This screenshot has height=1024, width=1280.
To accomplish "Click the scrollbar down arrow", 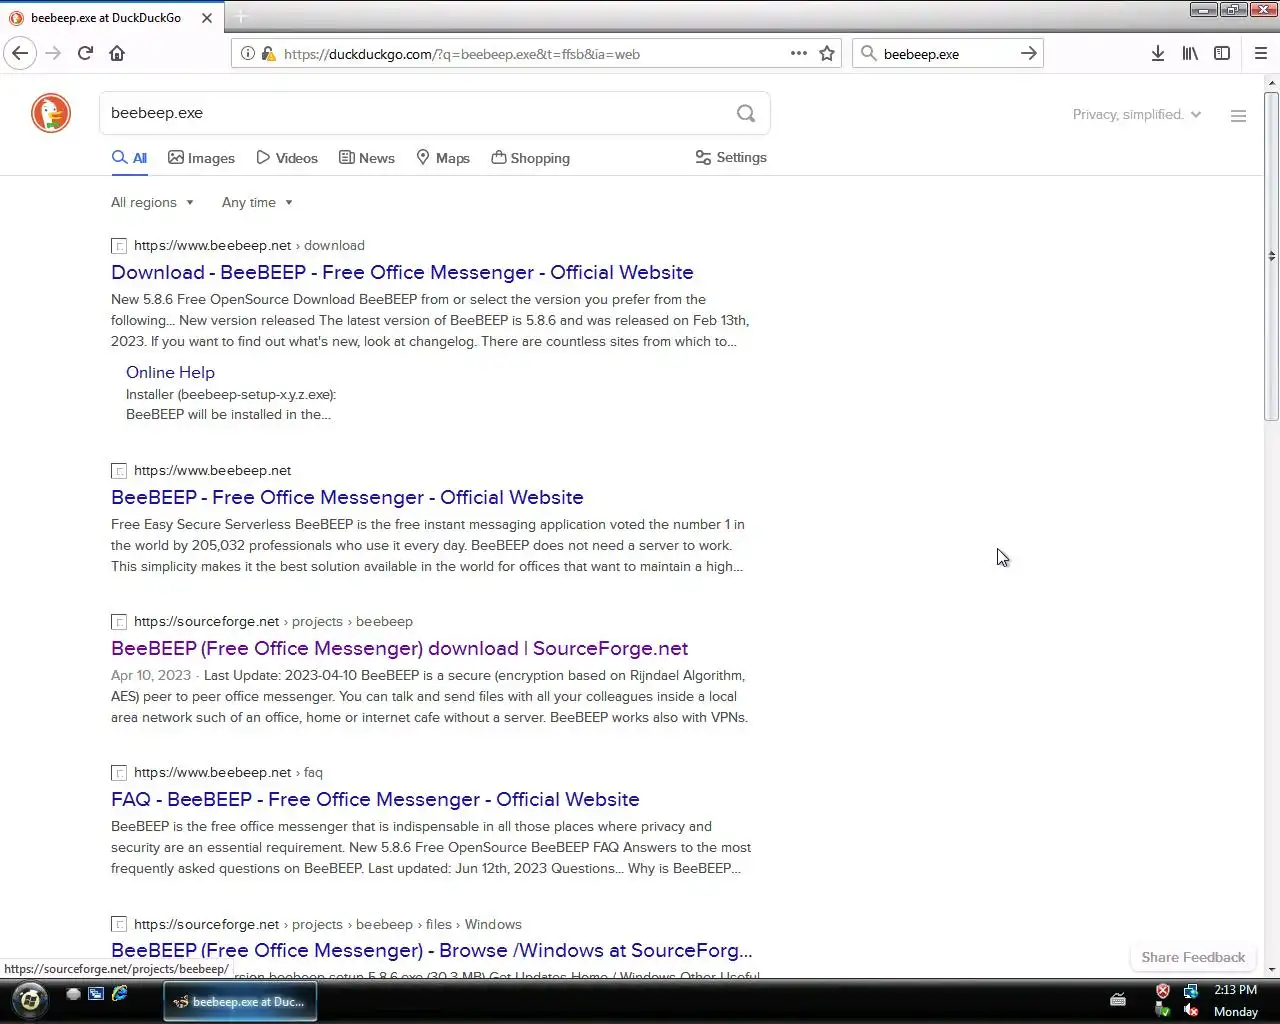I will [x=1271, y=969].
